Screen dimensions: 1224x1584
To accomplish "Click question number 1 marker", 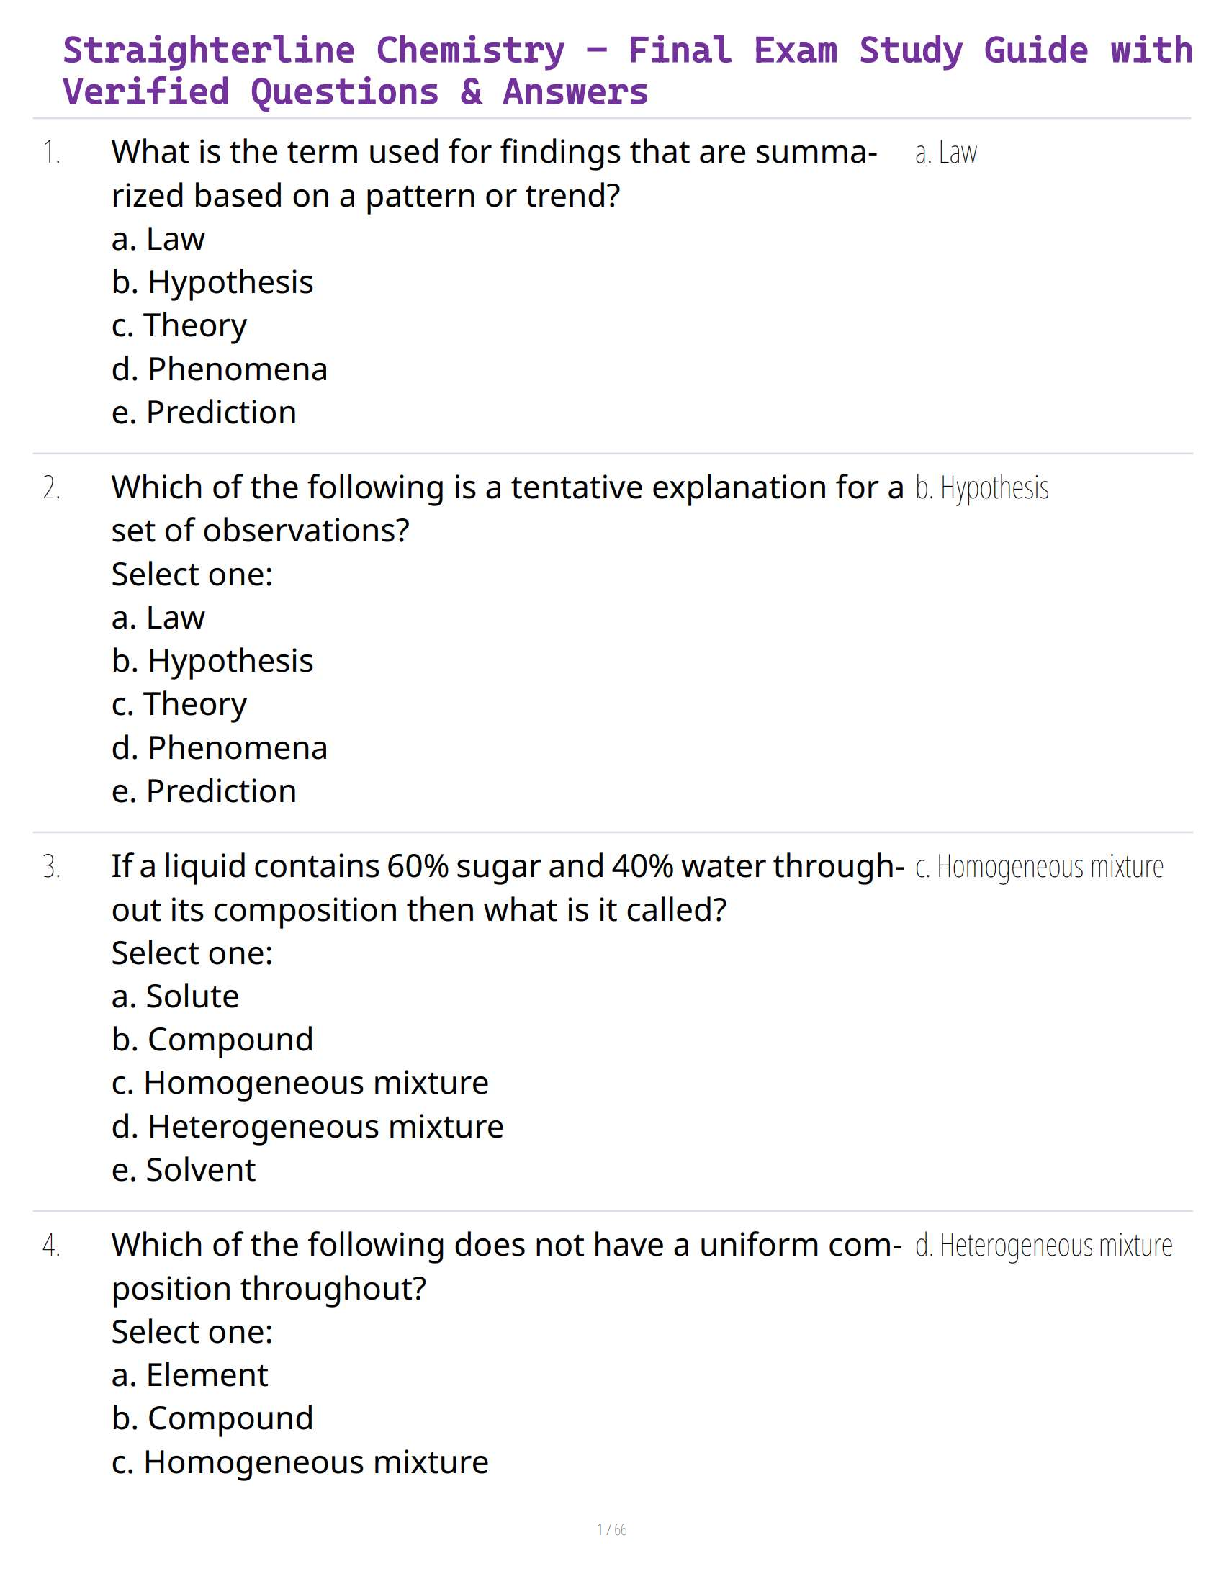I will coord(51,153).
